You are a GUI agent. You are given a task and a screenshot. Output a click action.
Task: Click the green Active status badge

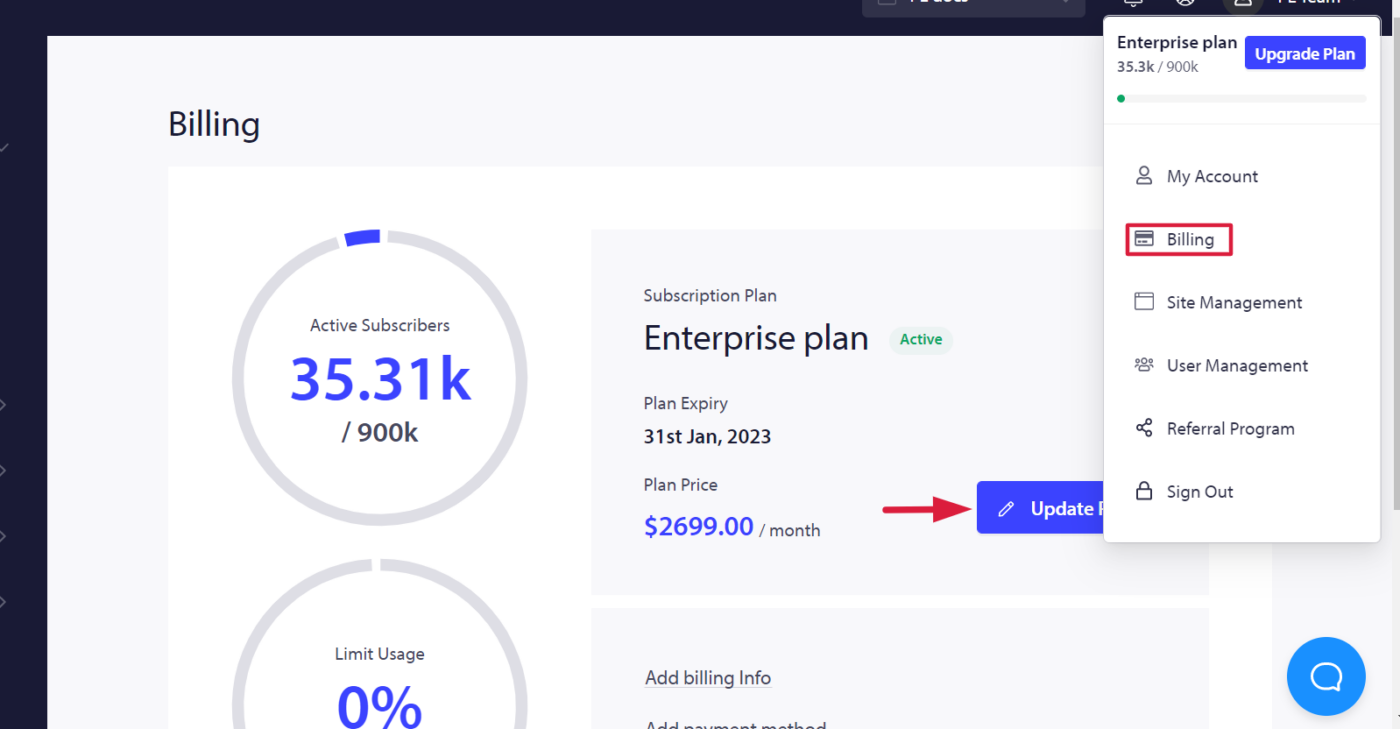coord(921,339)
